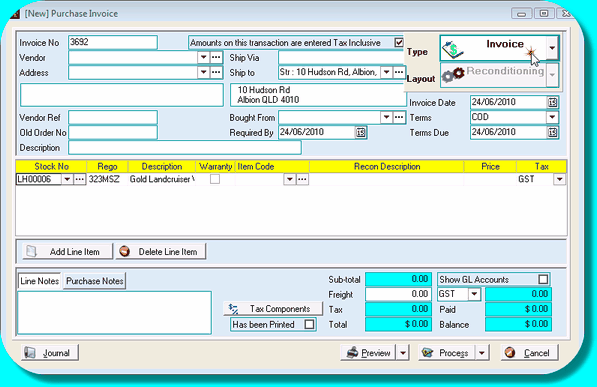Screen dimensions: 597x387
Task: Click the Freight amount field
Action: [398, 294]
